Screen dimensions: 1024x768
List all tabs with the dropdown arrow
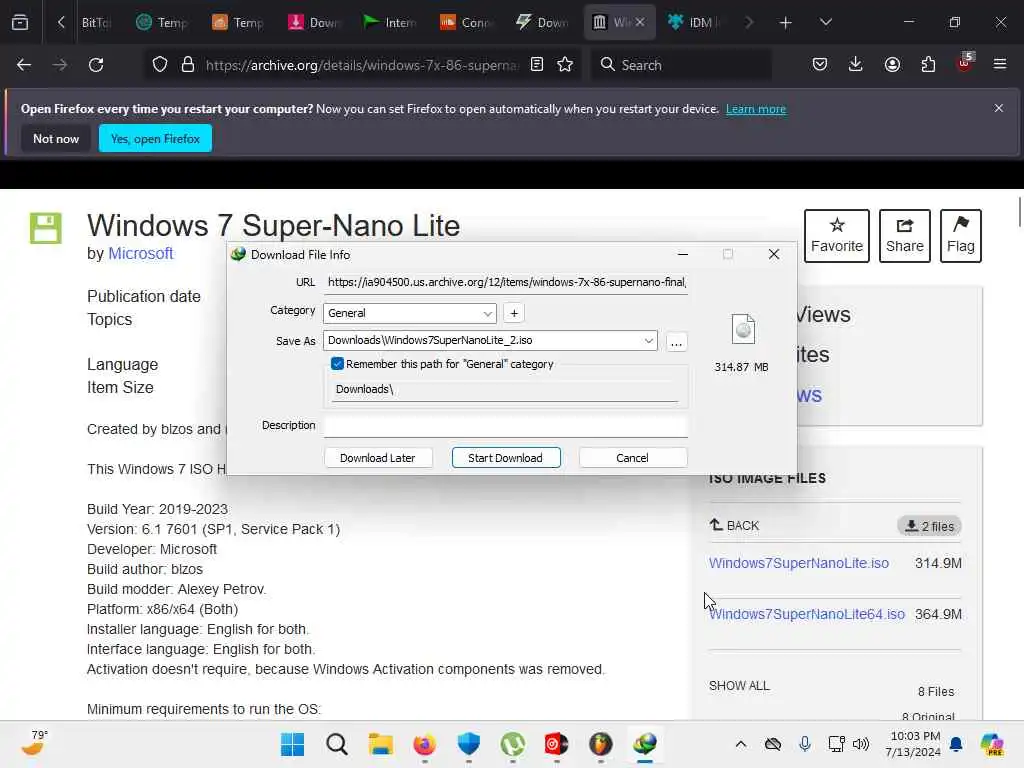tap(826, 22)
